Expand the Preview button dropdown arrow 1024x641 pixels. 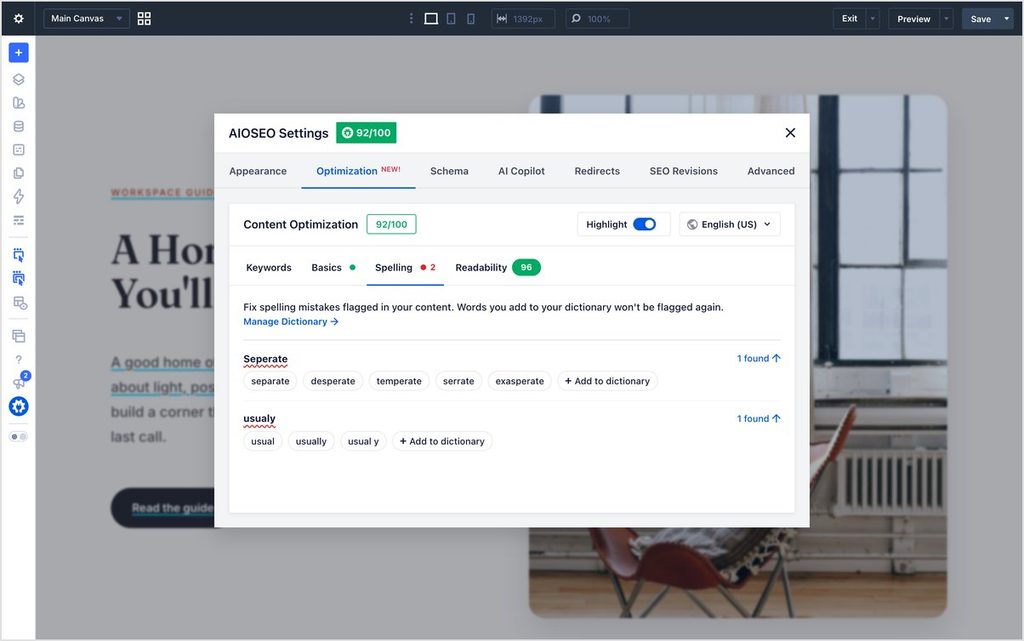click(946, 18)
